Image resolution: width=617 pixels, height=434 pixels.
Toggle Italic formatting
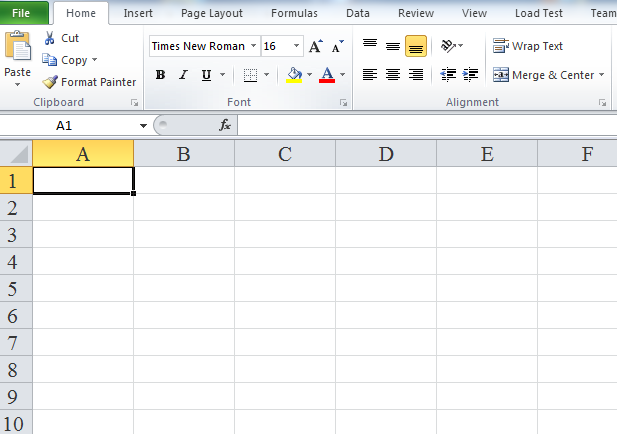[183, 75]
